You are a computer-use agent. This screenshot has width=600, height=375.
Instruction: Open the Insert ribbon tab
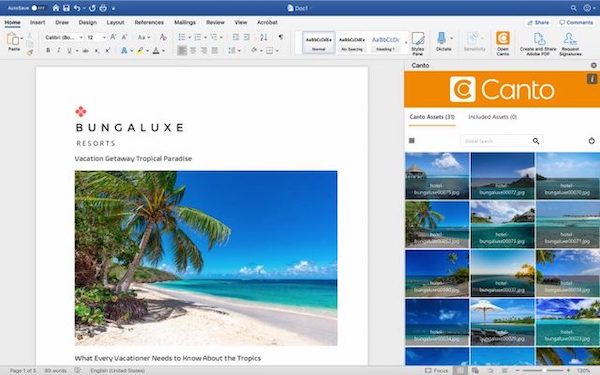coord(38,23)
